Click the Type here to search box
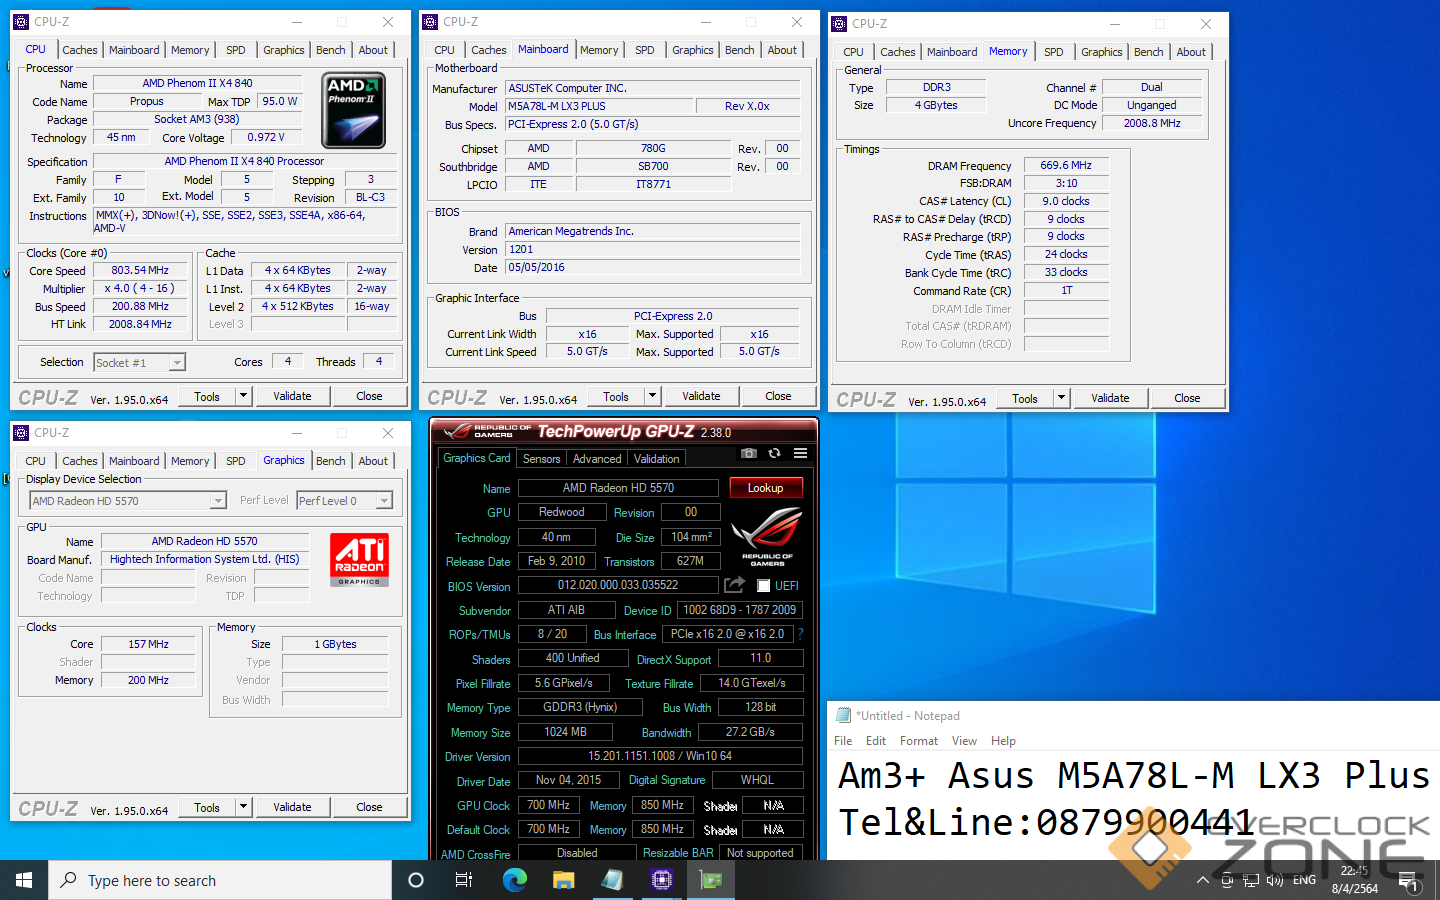The image size is (1440, 900). 220,880
